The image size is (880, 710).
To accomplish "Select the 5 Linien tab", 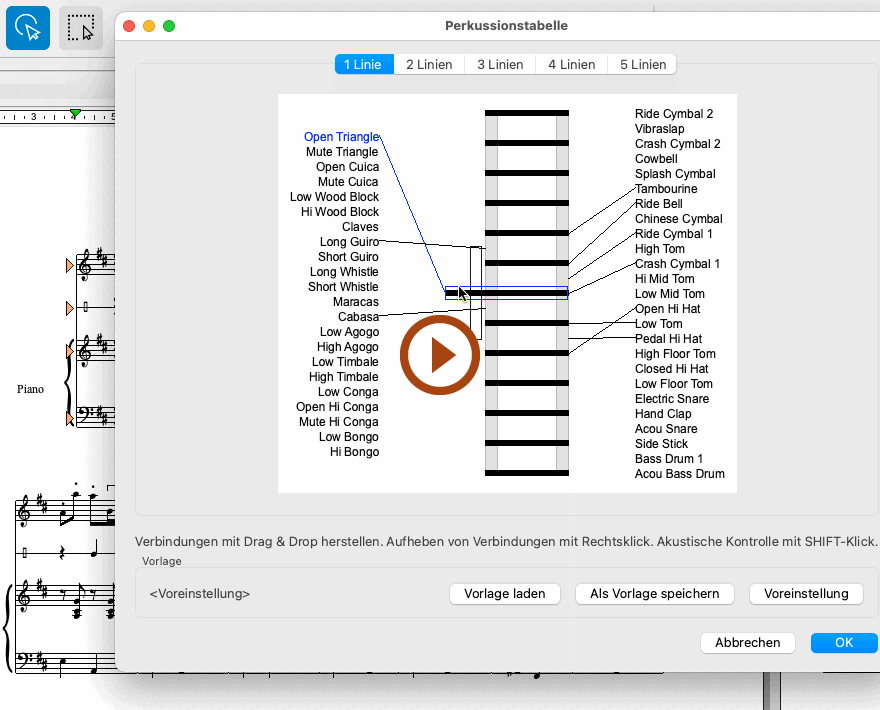I will tap(642, 64).
